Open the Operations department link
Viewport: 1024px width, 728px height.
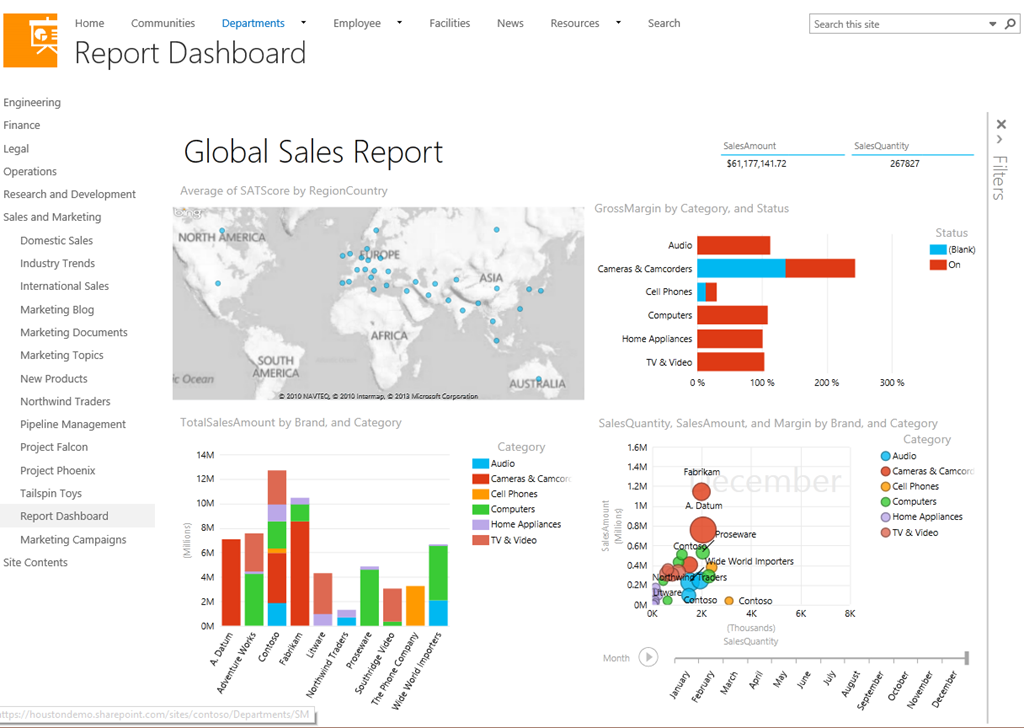coord(30,172)
